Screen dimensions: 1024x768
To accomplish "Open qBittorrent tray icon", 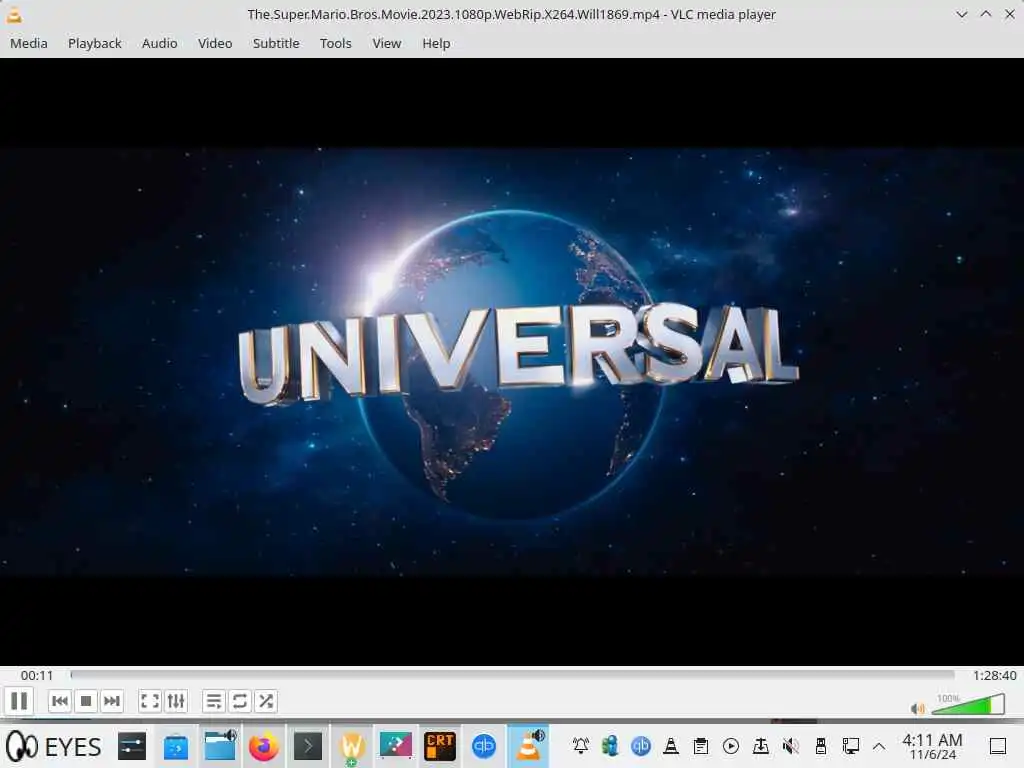I will pyautogui.click(x=641, y=746).
